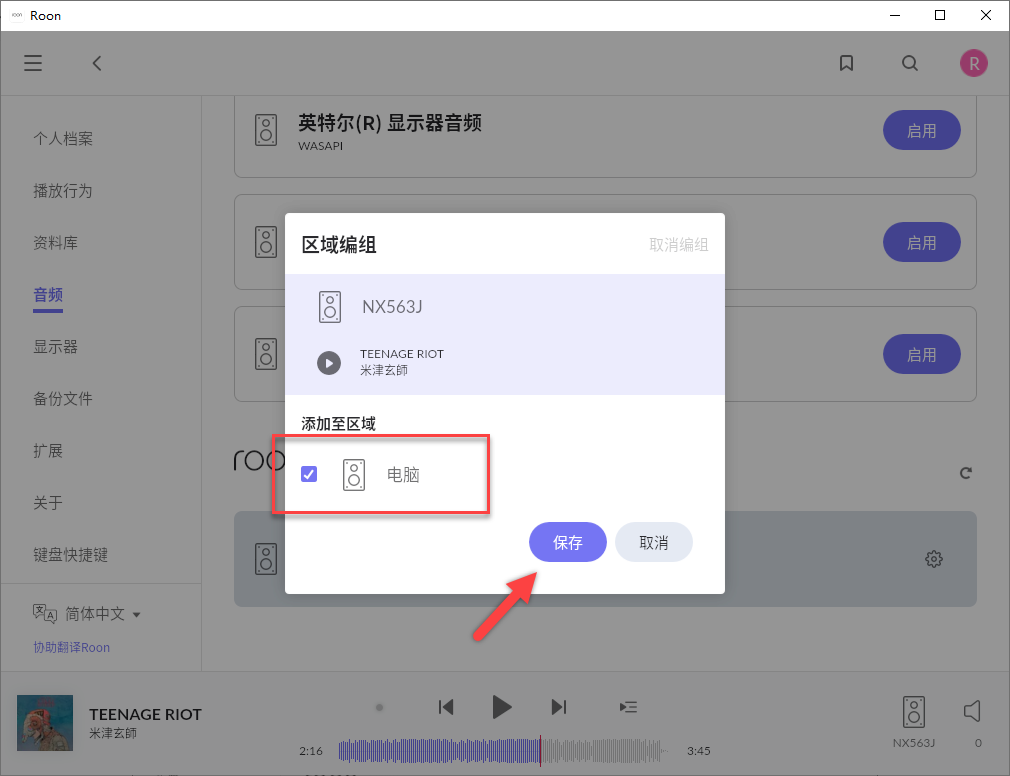Image resolution: width=1010 pixels, height=776 pixels.
Task: Open the 个人档案 settings tab
Action: (63, 138)
